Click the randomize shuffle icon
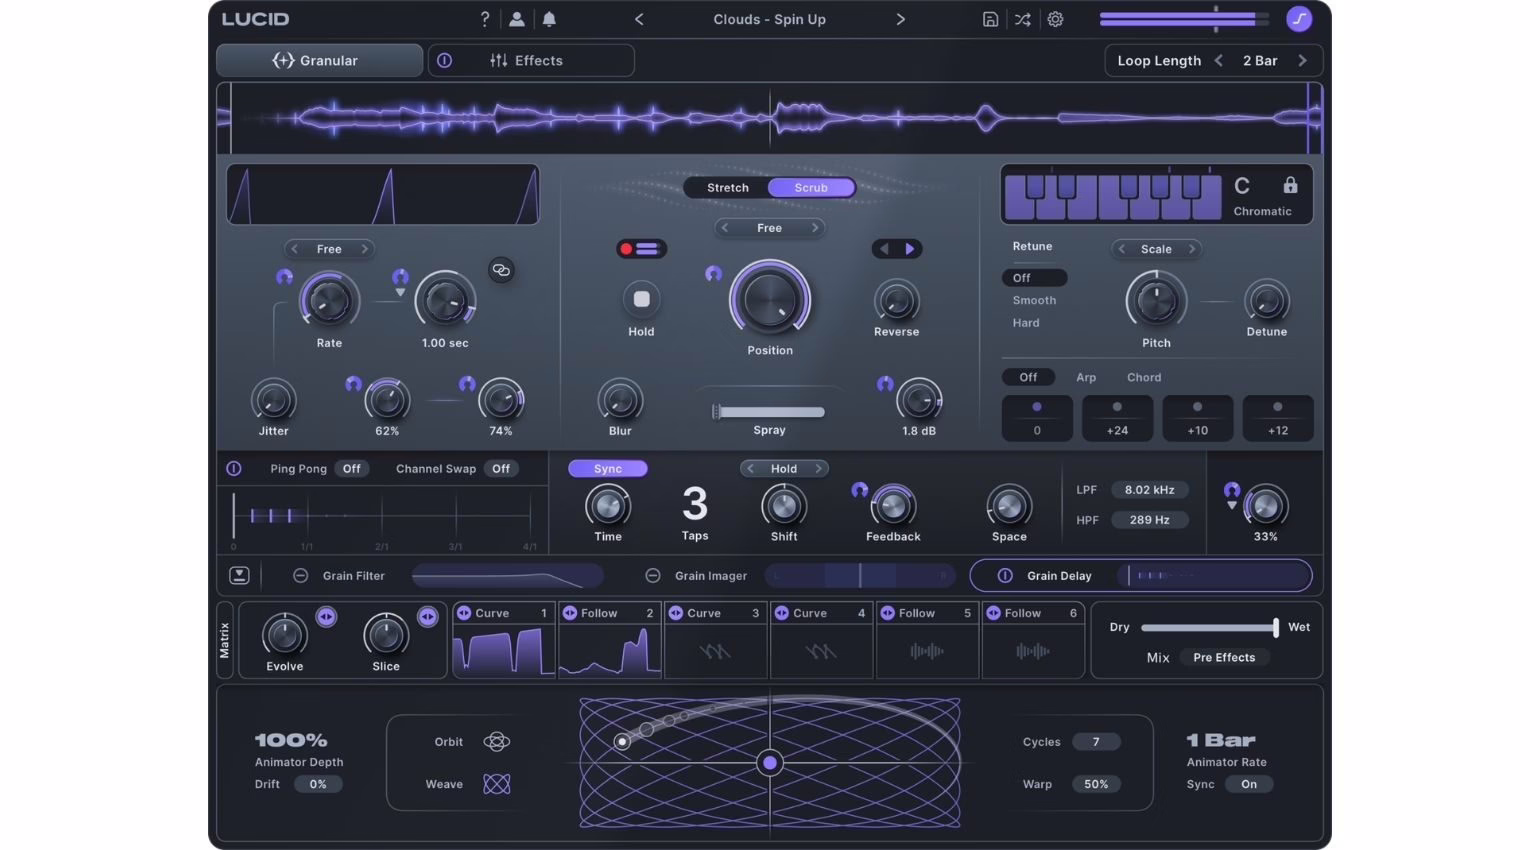This screenshot has width=1540, height=850. pyautogui.click(x=1022, y=19)
